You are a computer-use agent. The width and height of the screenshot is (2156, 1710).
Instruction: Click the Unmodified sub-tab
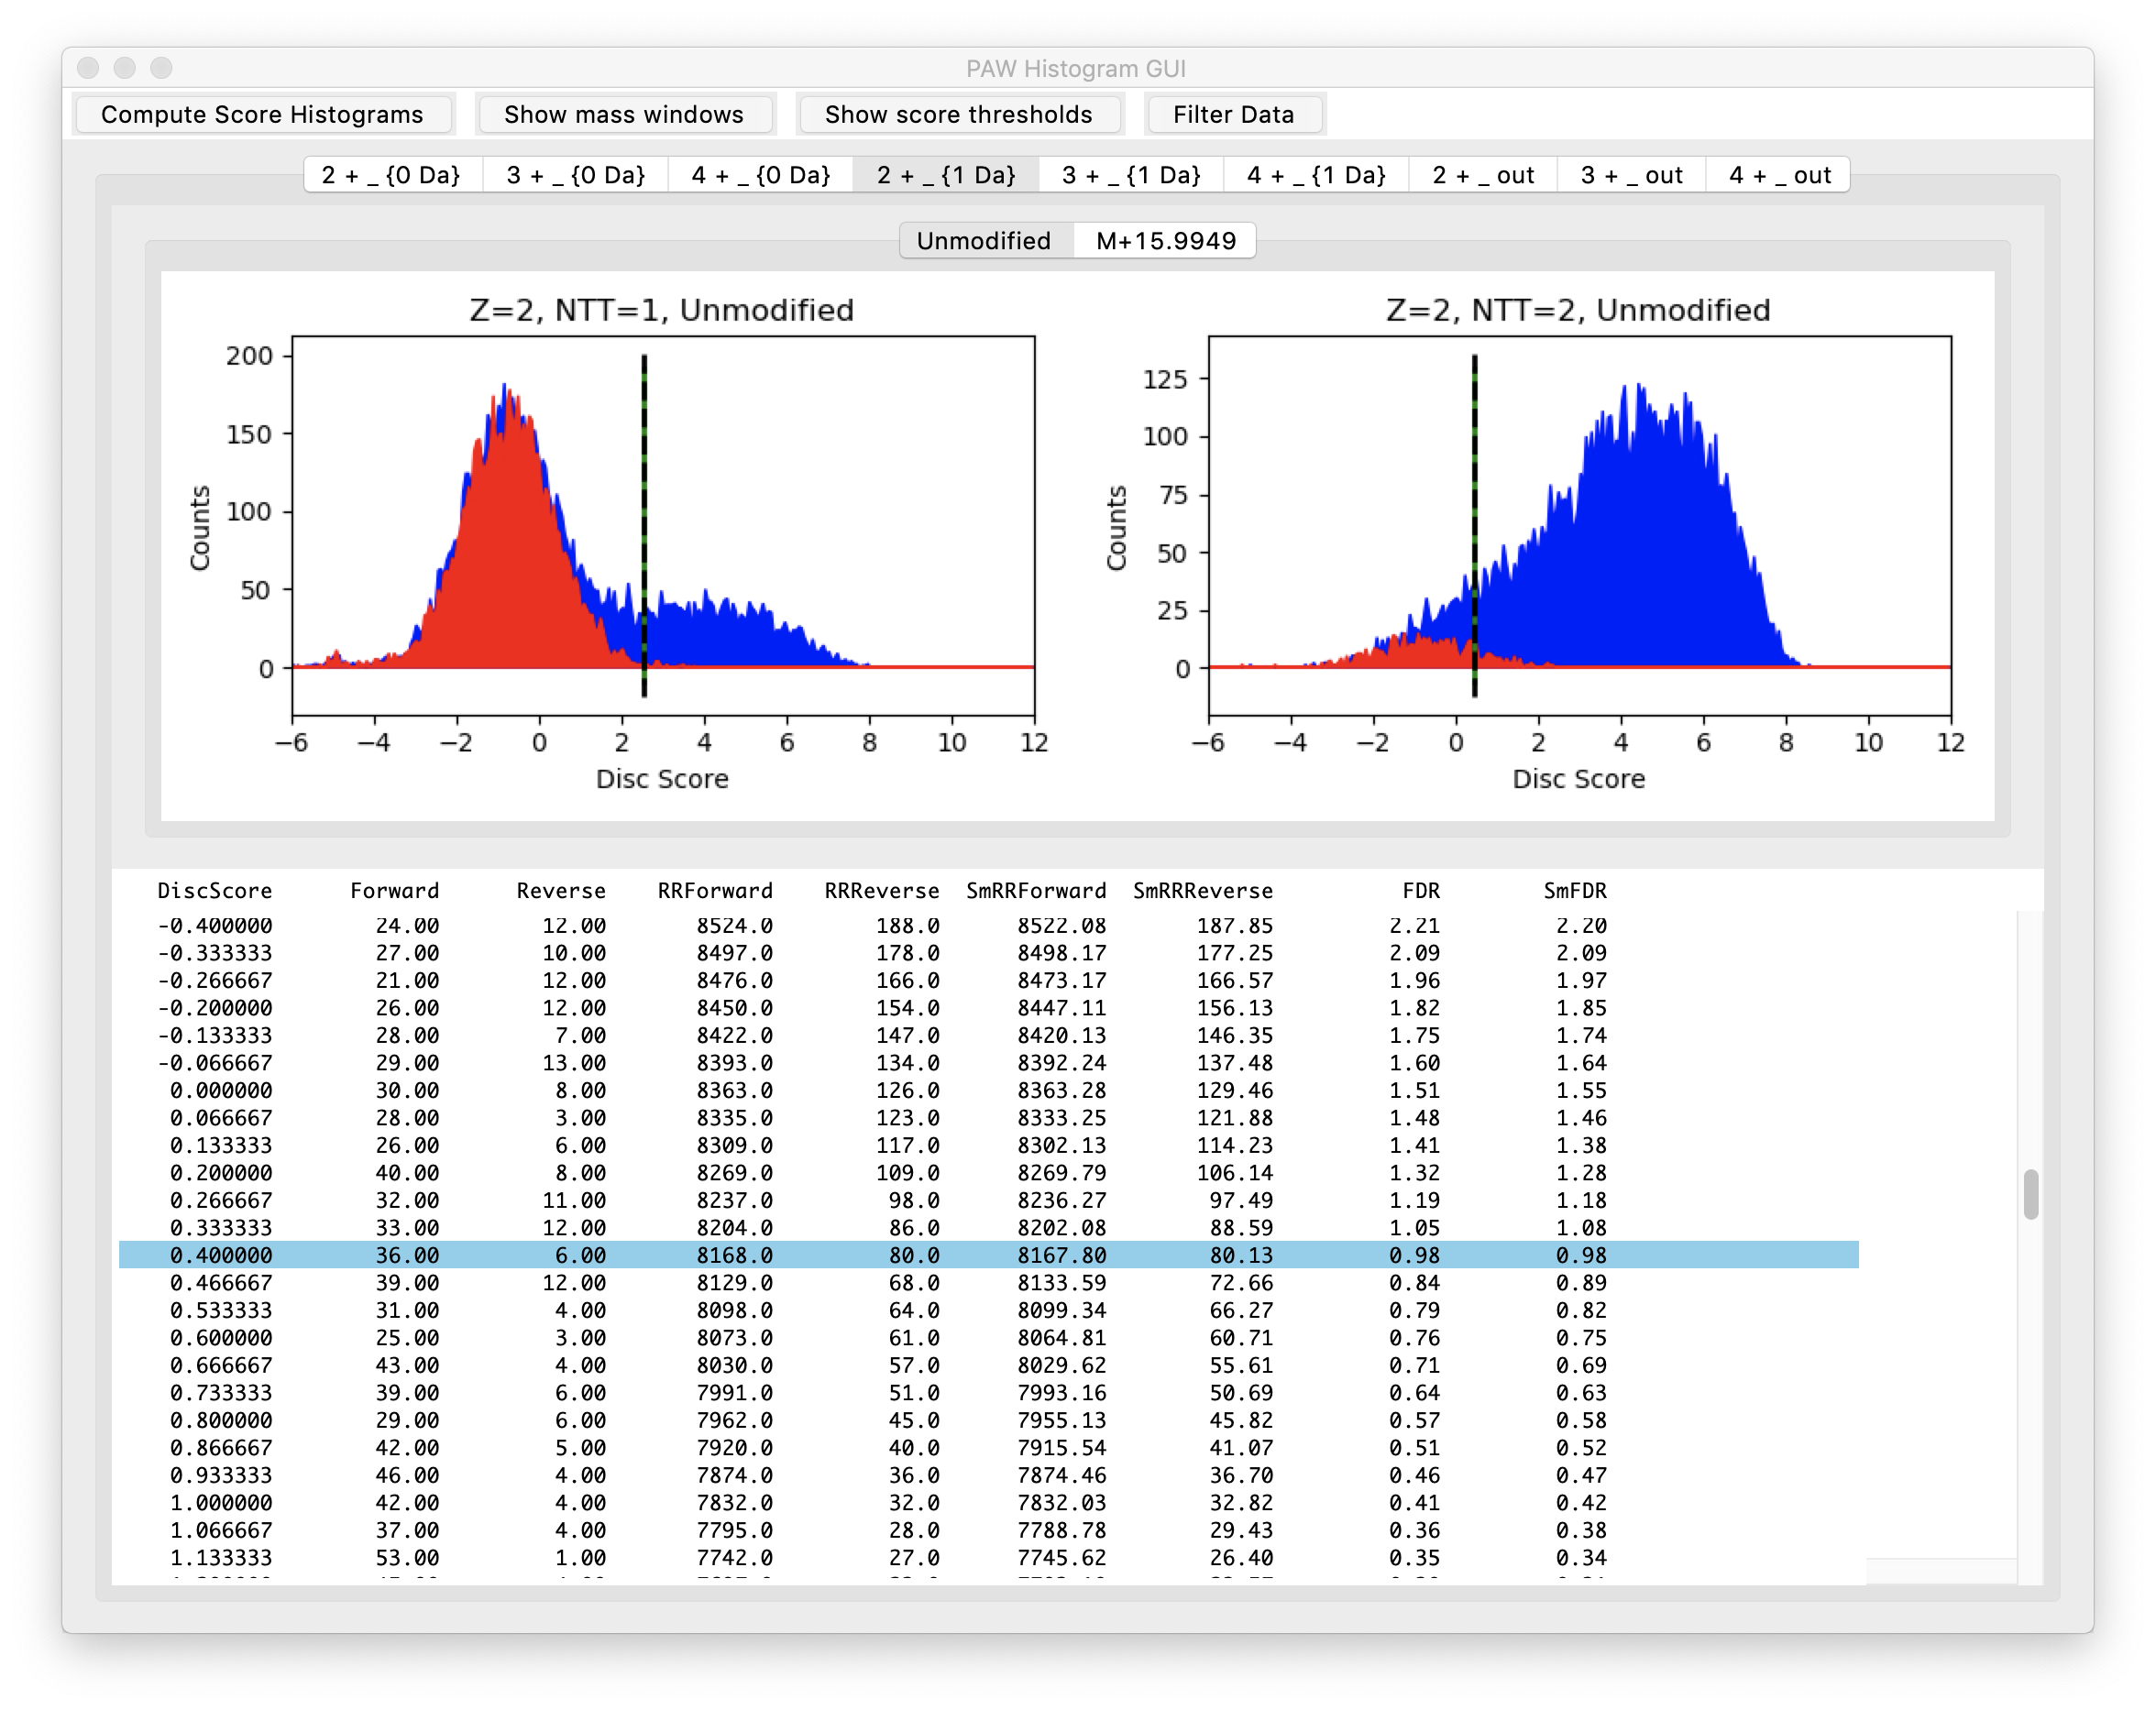pos(984,241)
